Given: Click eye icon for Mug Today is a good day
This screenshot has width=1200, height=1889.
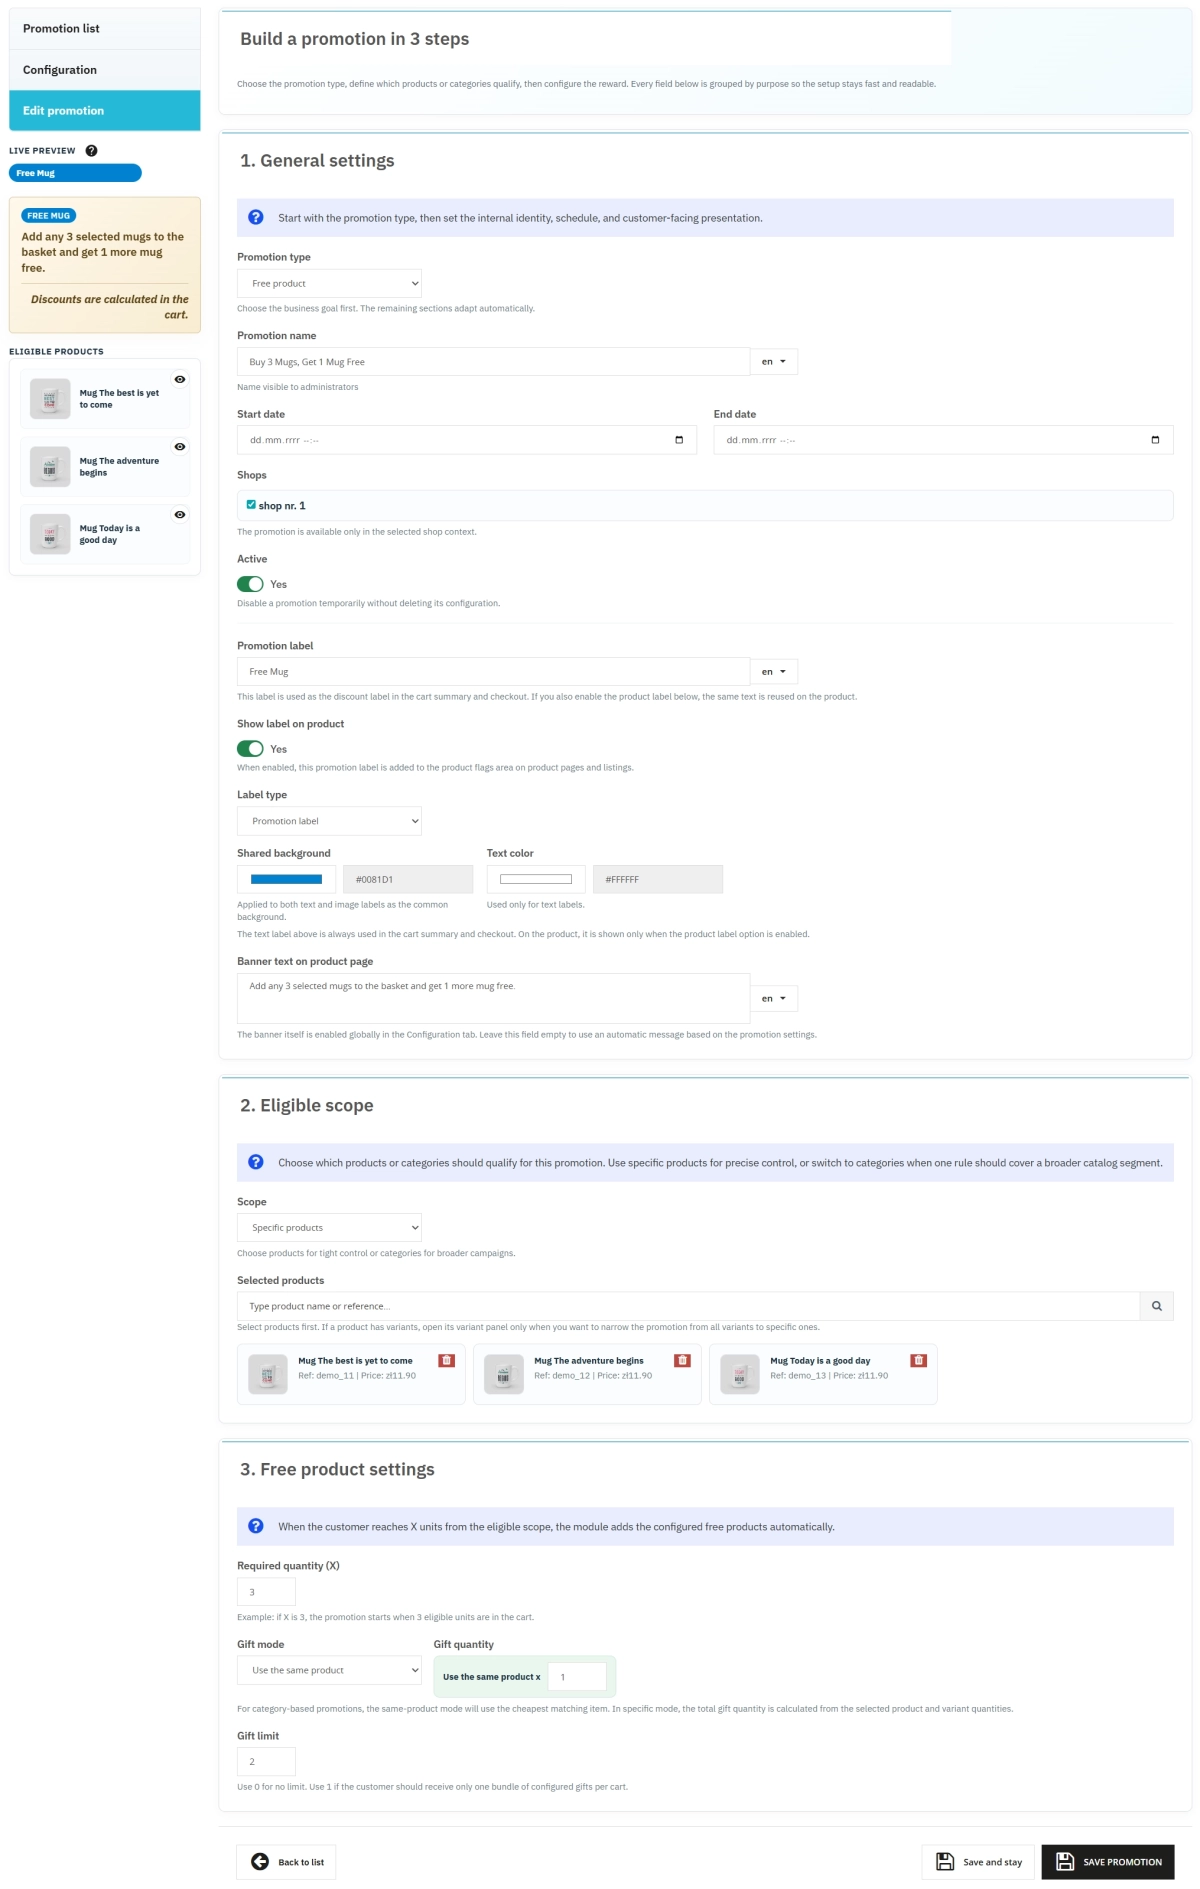Looking at the screenshot, I should [180, 515].
